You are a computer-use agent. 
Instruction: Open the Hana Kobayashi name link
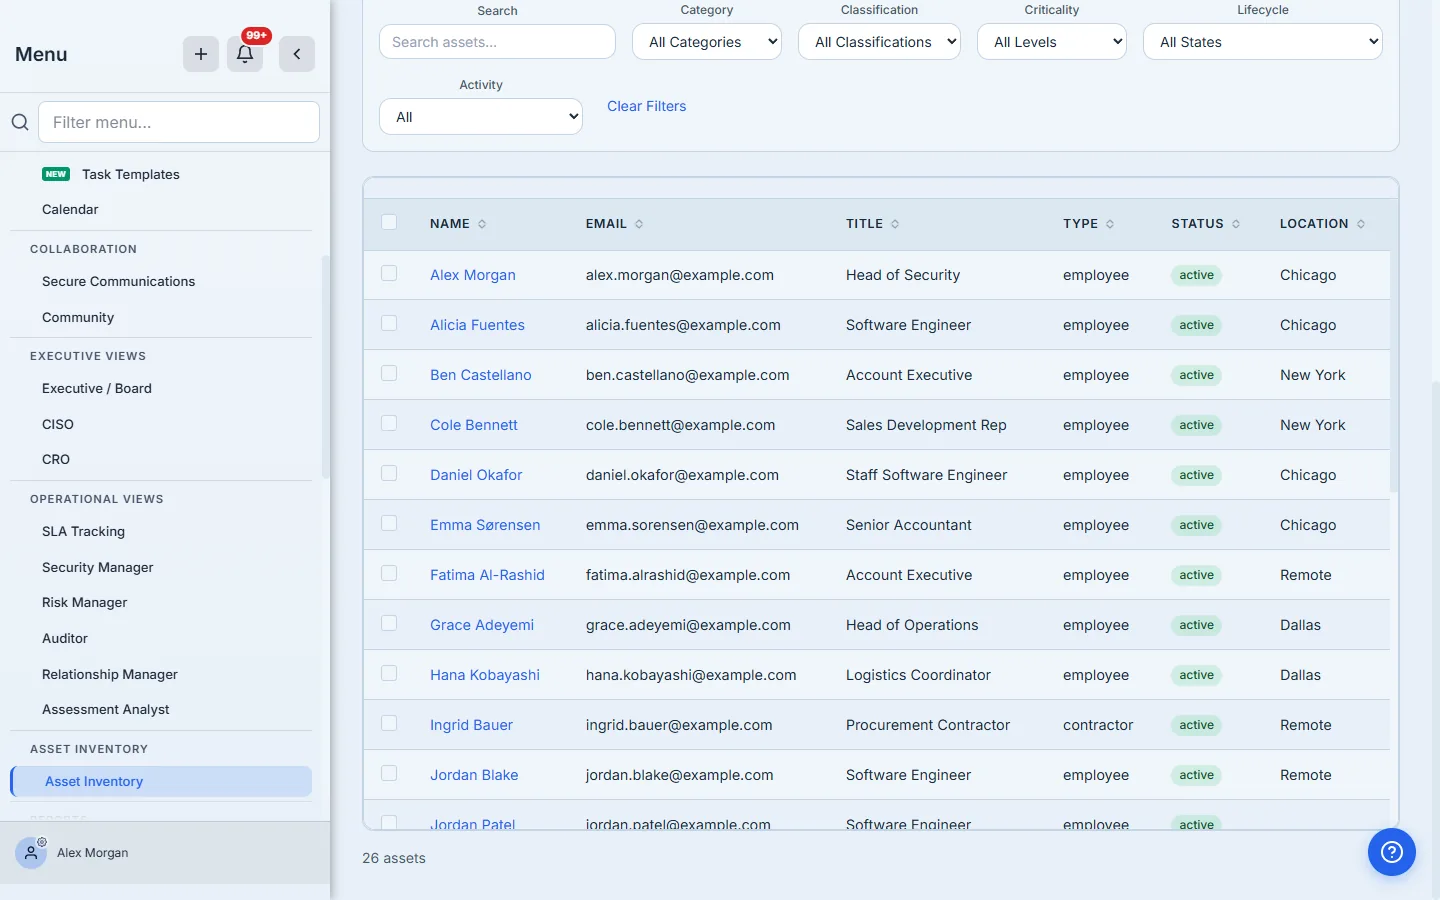coord(485,675)
